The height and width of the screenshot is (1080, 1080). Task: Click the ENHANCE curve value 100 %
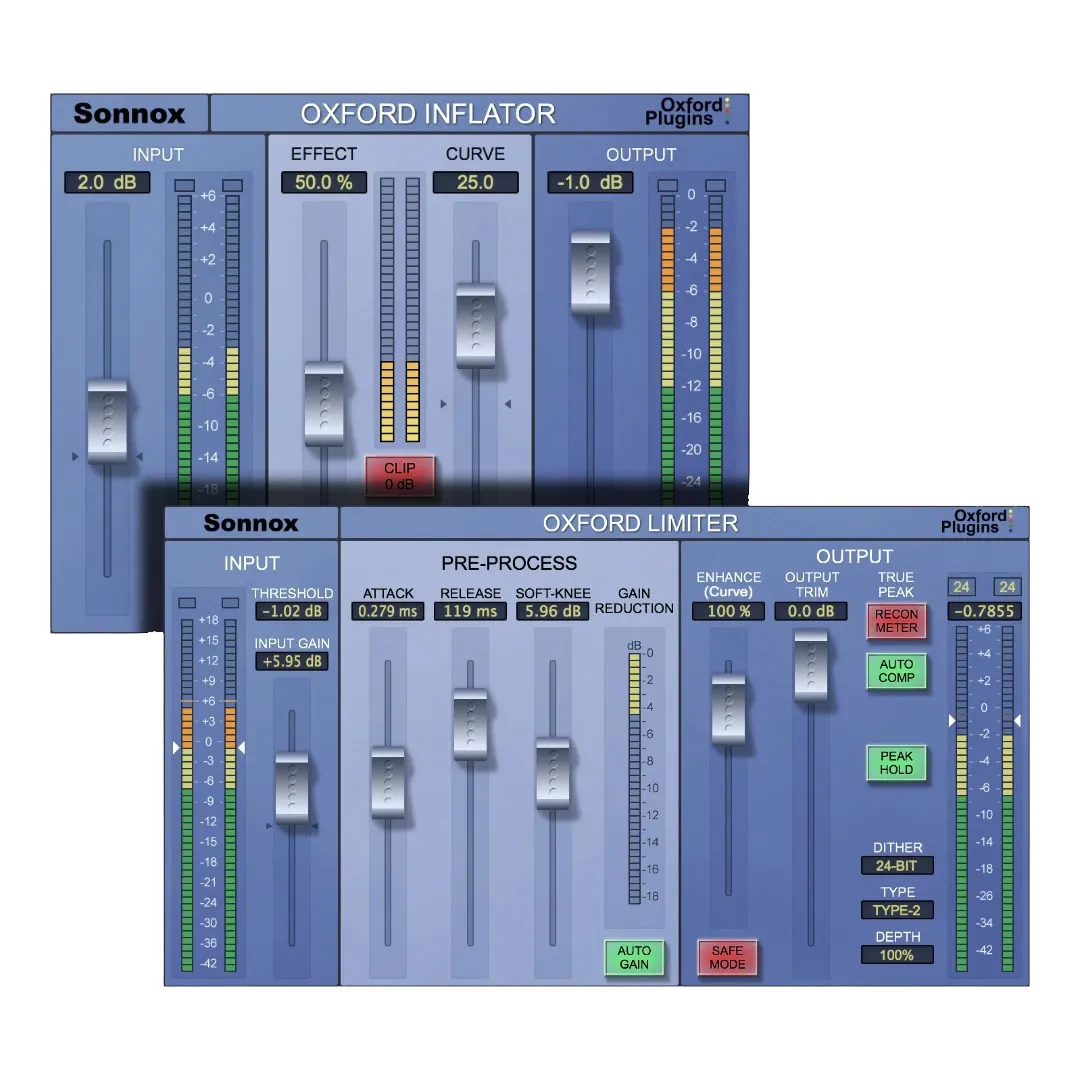tap(728, 611)
